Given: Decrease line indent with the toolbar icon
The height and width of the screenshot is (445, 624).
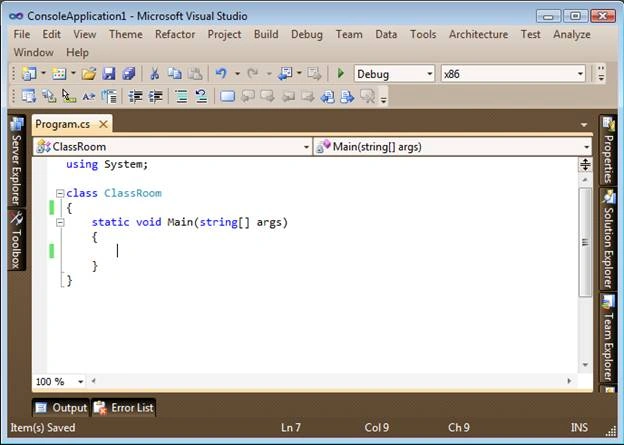Looking at the screenshot, I should coord(135,96).
